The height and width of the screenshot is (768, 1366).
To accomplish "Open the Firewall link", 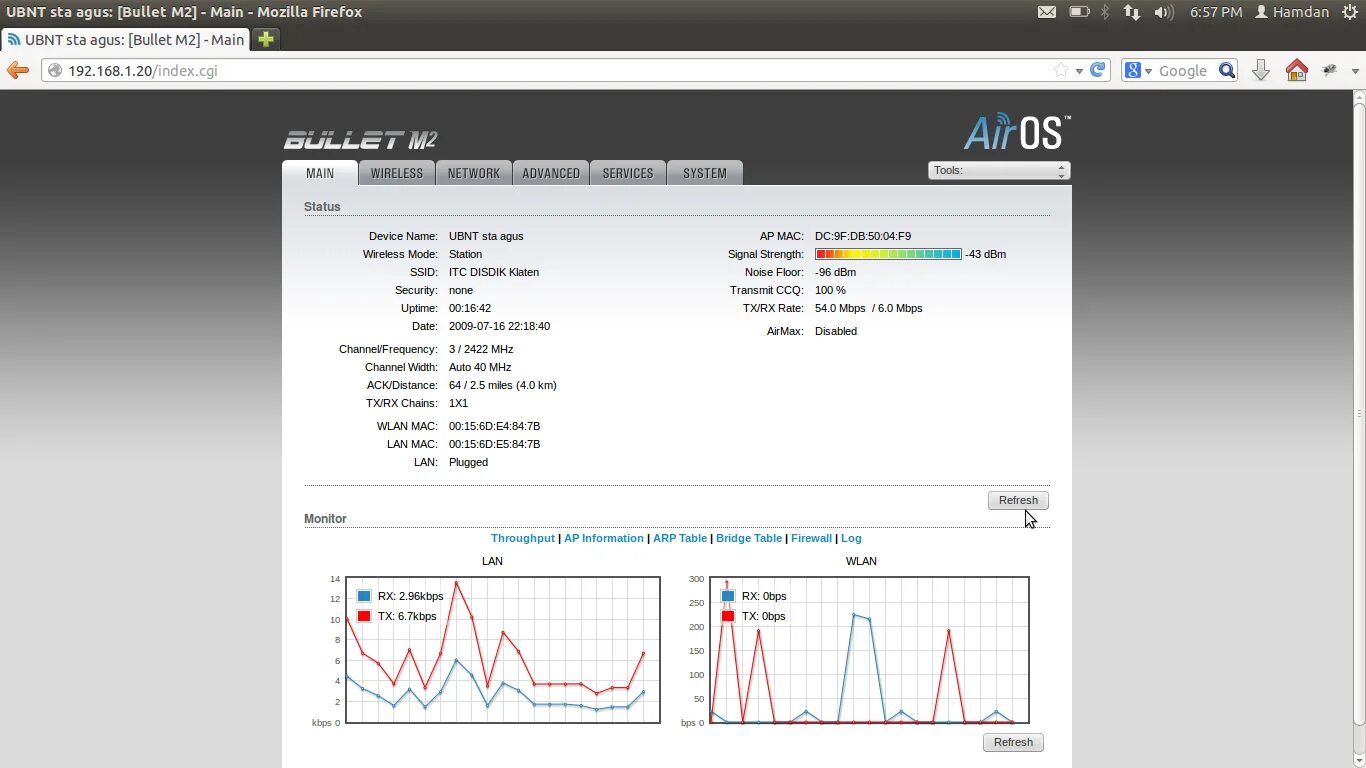I will coord(811,538).
